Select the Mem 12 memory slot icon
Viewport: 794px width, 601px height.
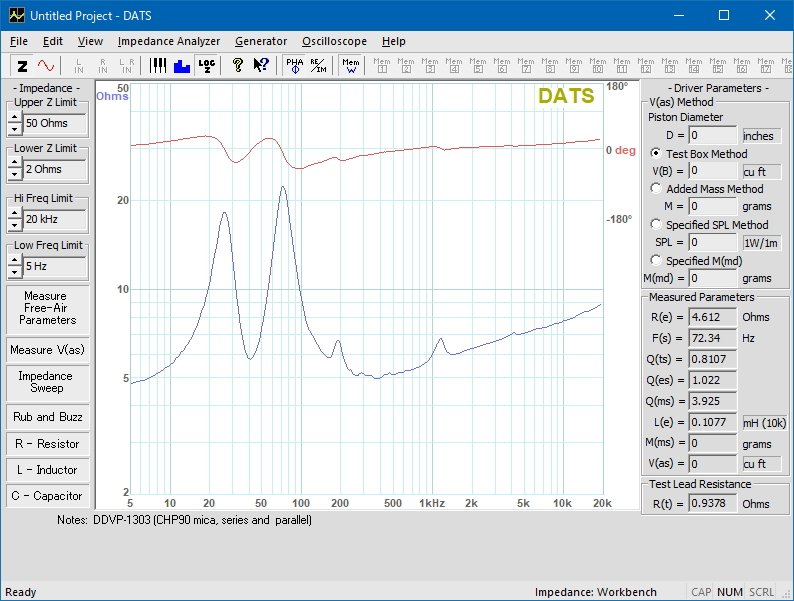(x=645, y=66)
